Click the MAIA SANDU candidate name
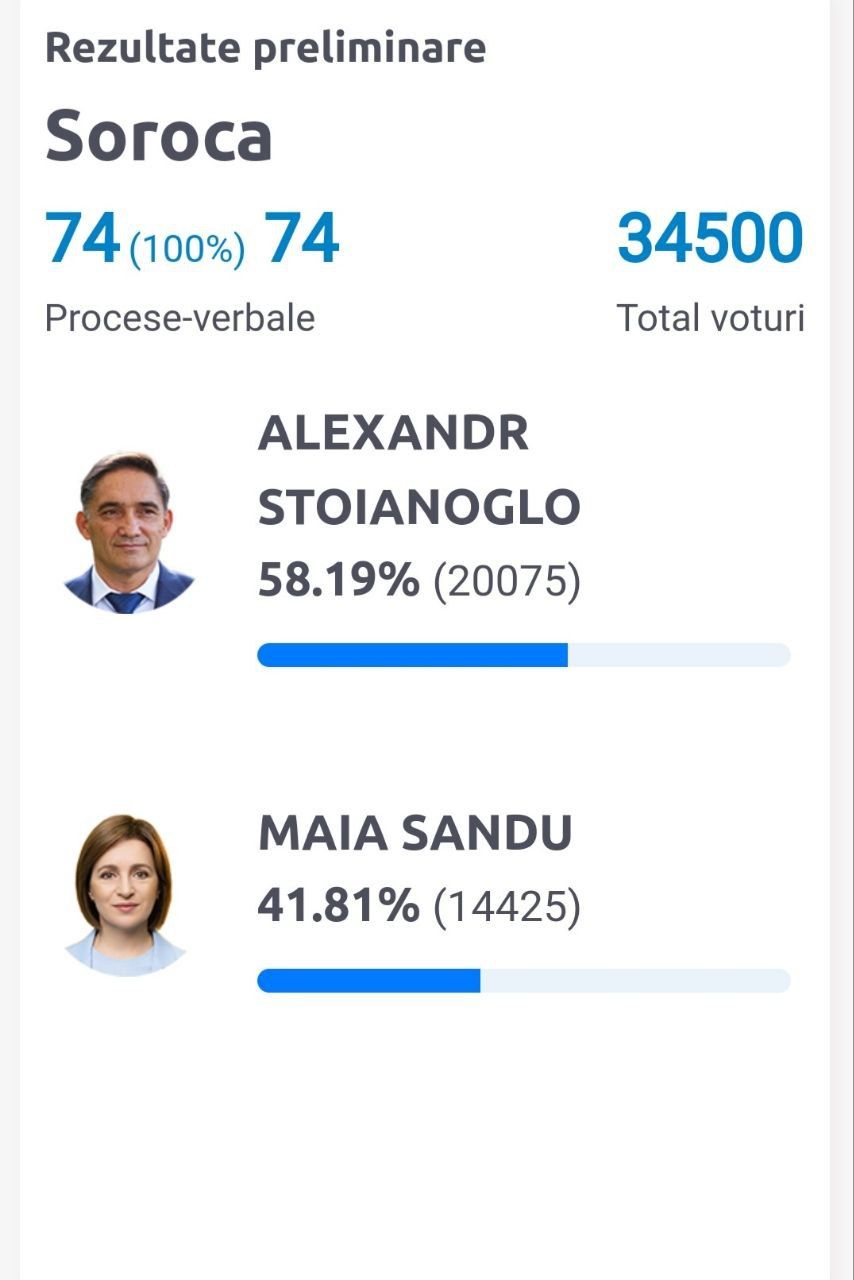The image size is (854, 1280). 415,834
